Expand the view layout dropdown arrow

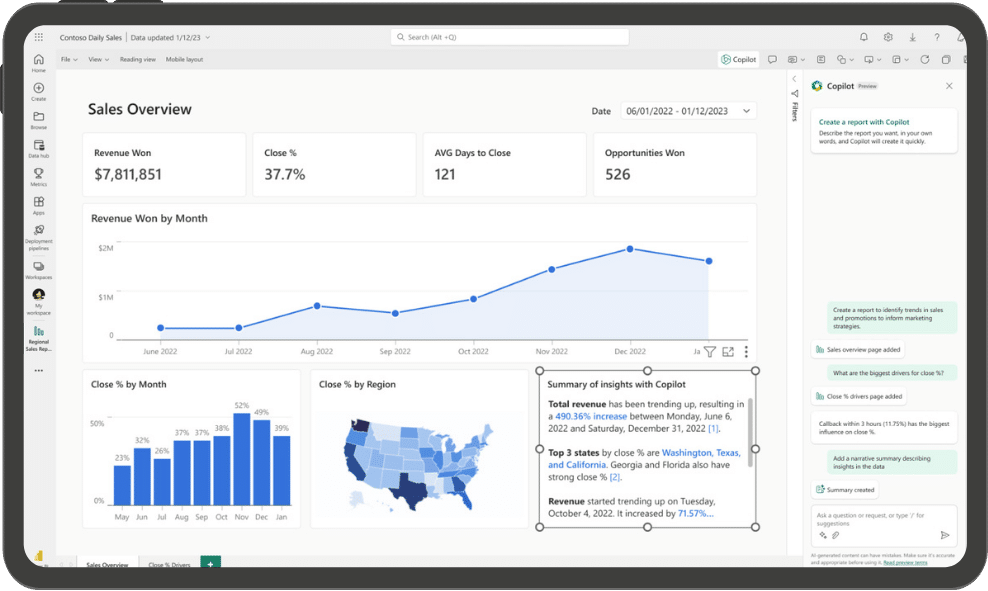pos(907,60)
